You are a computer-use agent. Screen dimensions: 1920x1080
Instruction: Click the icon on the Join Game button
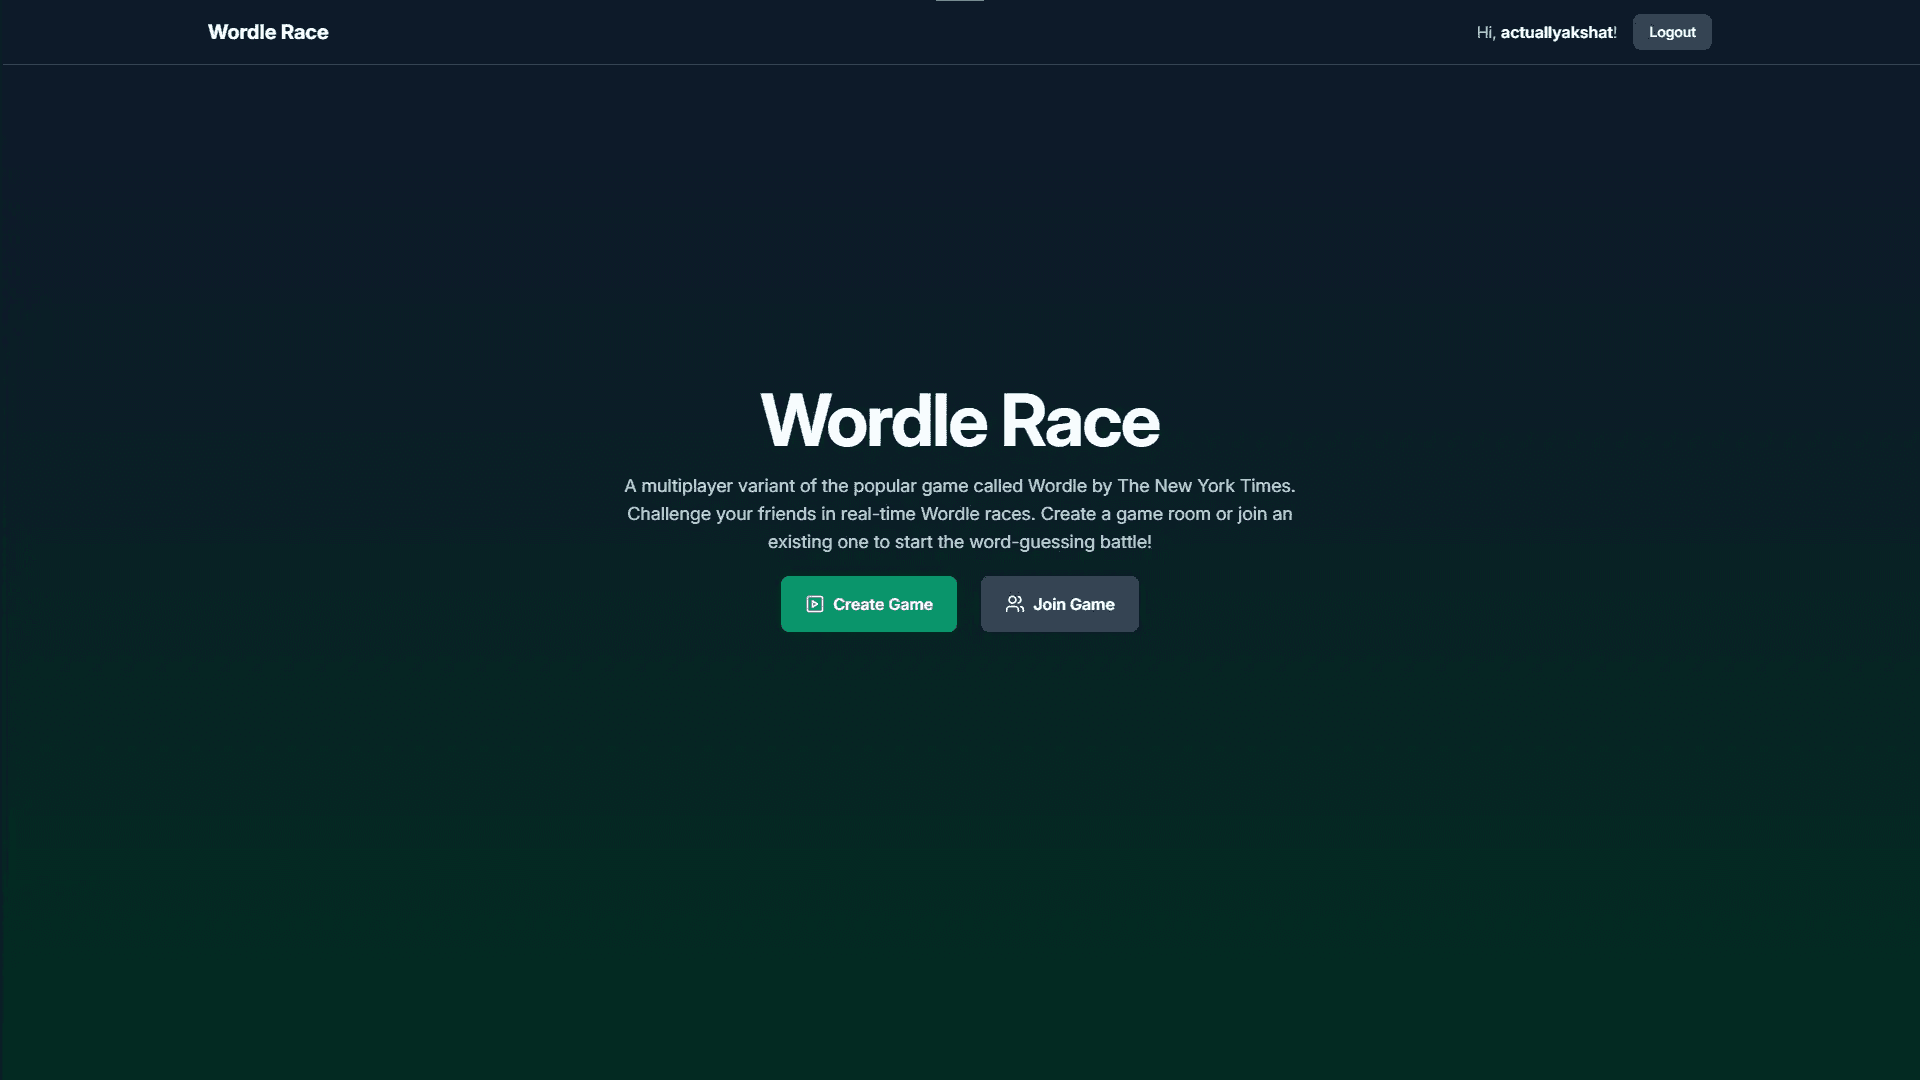[x=1014, y=604]
